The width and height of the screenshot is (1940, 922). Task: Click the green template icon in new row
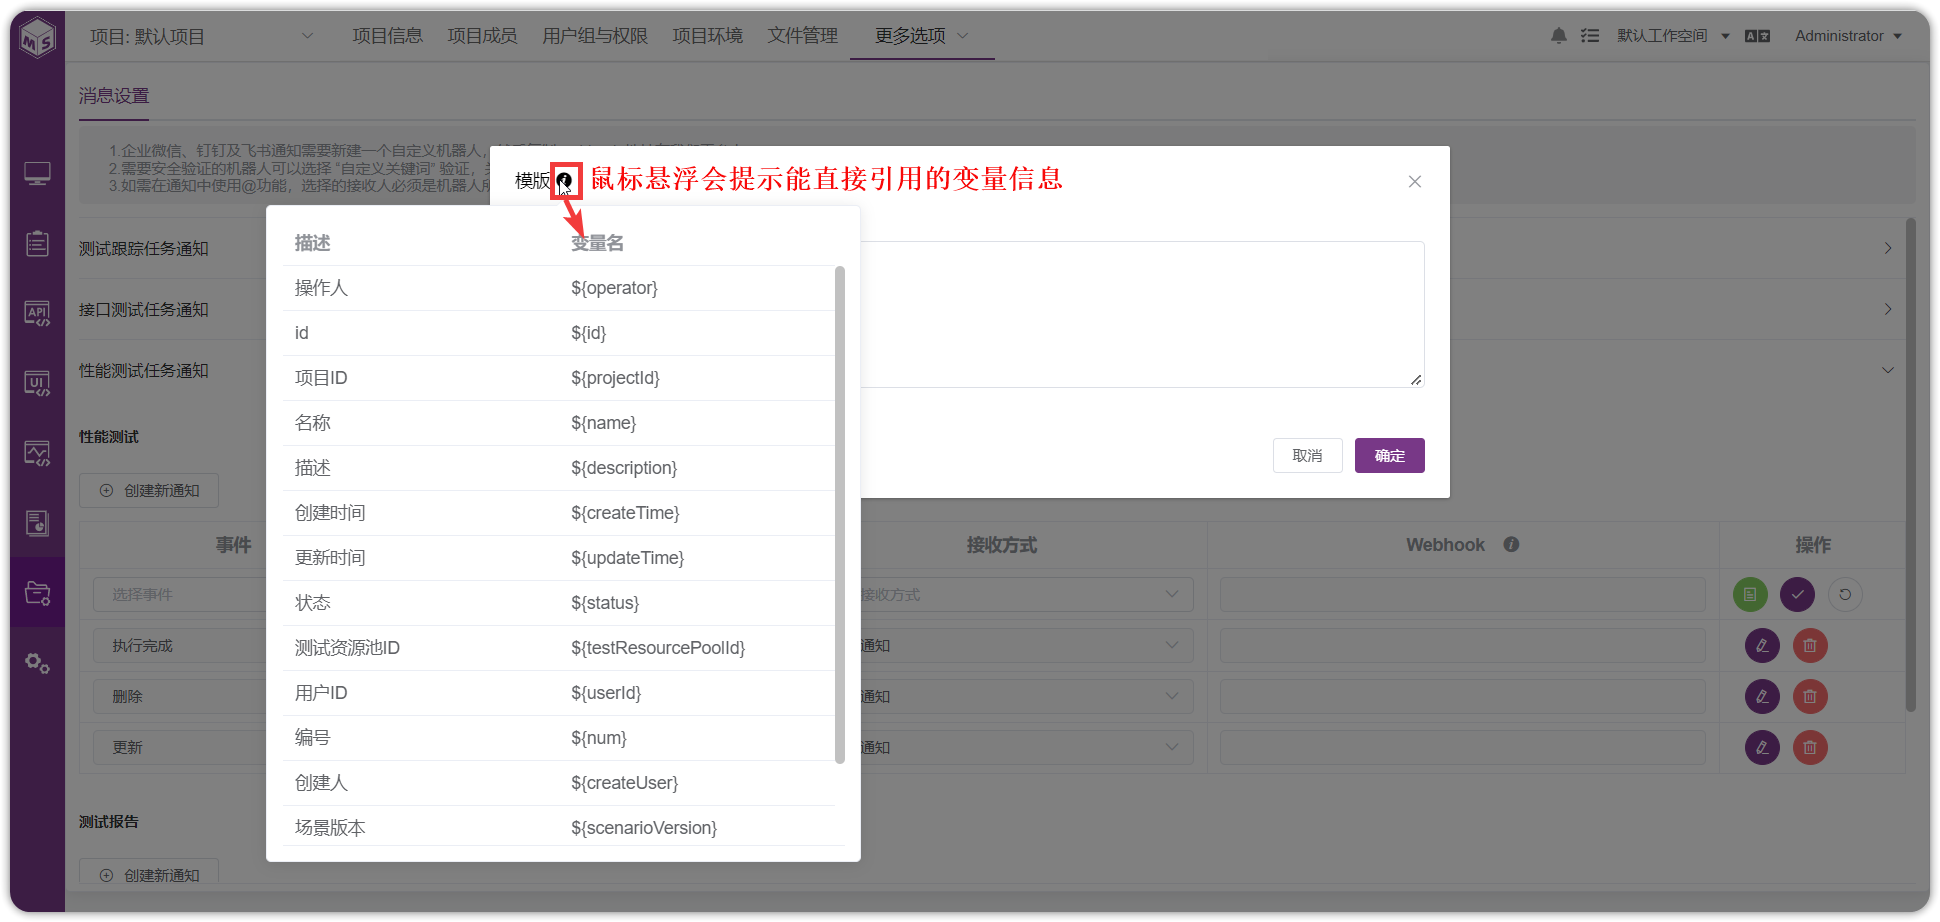click(x=1750, y=595)
